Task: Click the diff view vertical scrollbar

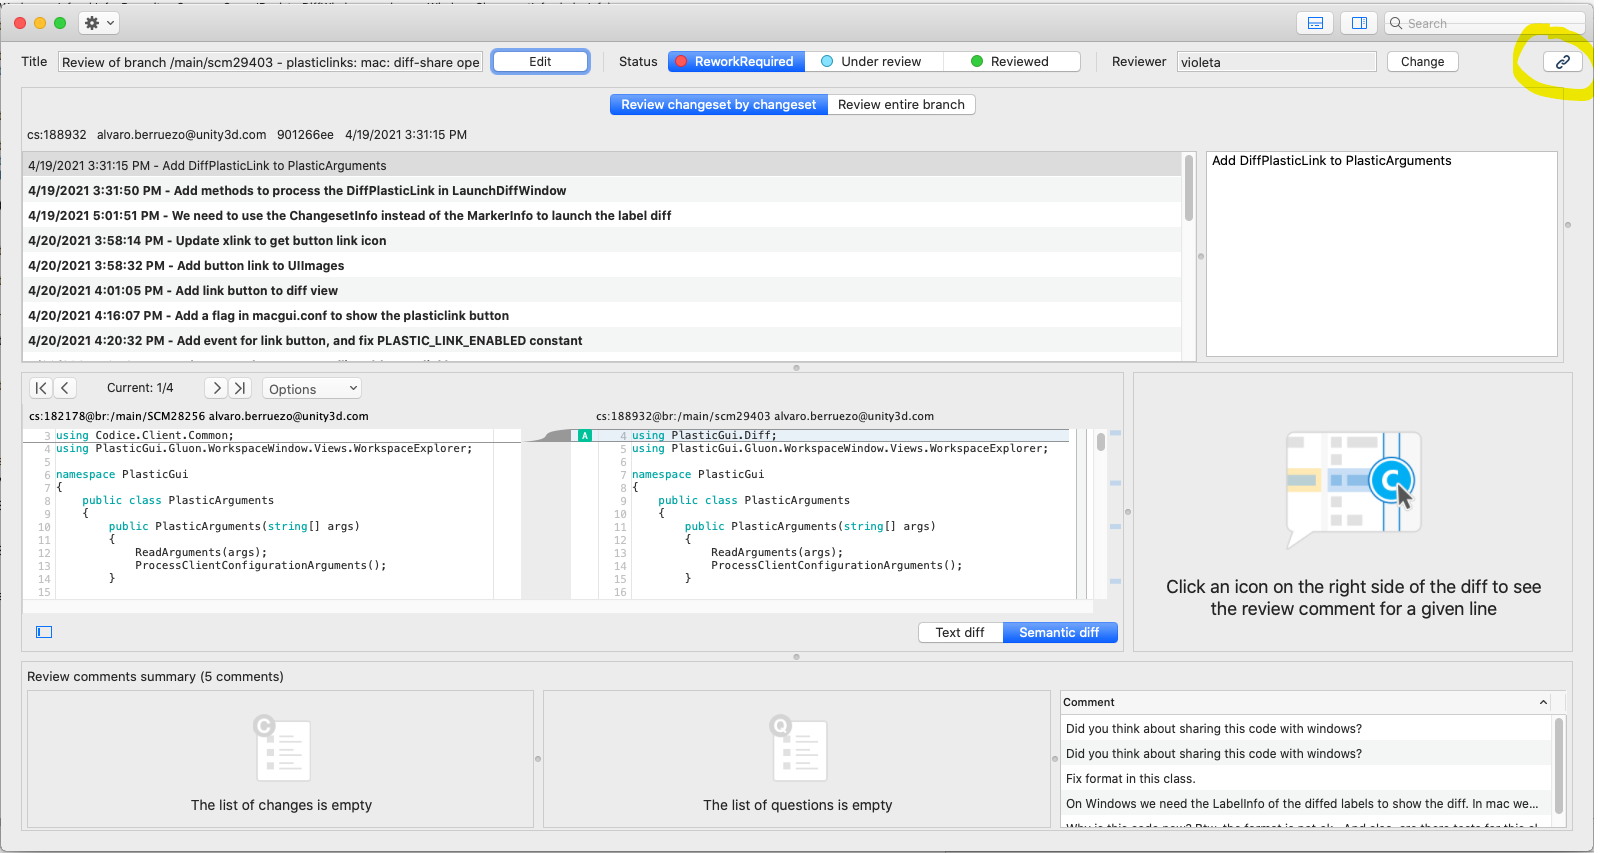Action: [1101, 442]
